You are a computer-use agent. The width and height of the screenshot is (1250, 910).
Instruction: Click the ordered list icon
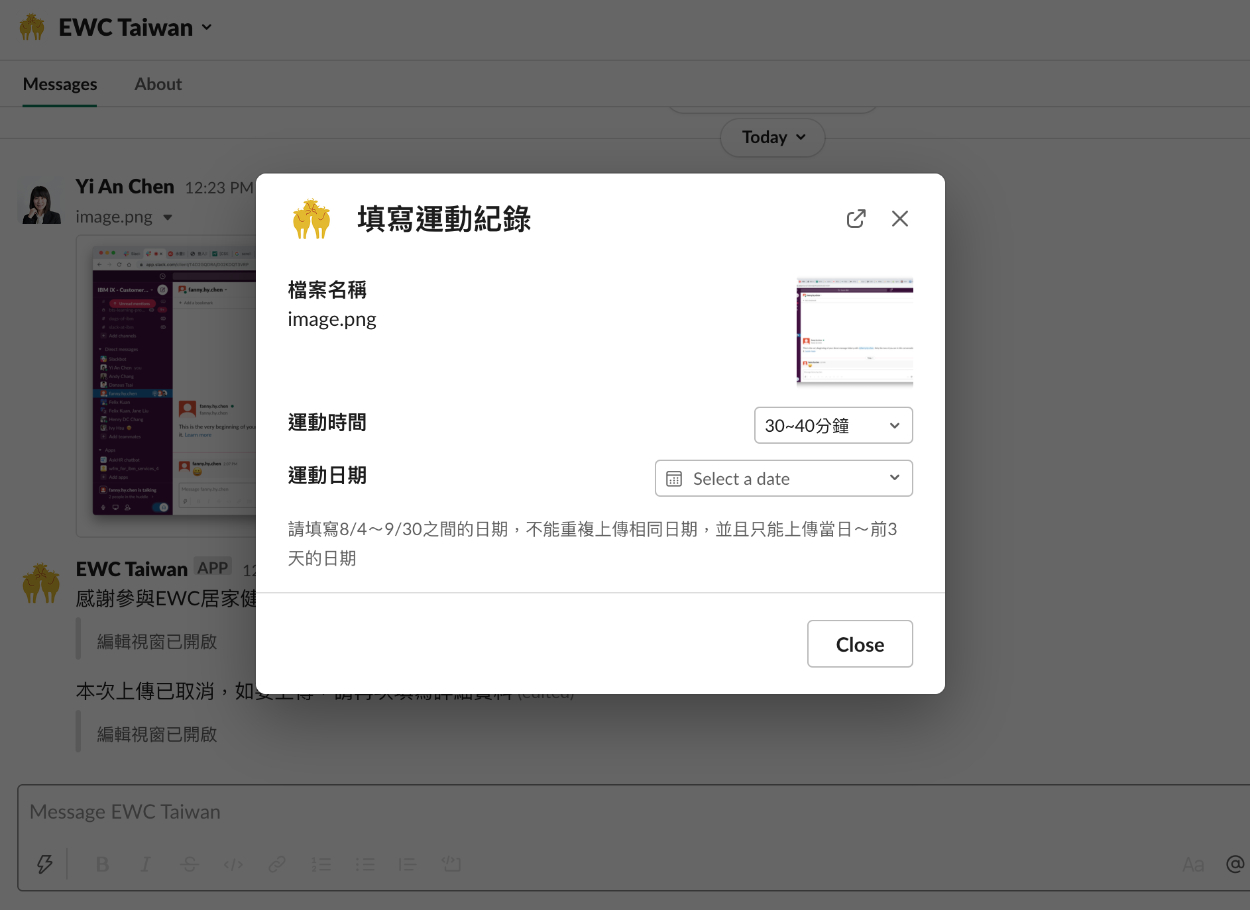tap(321, 864)
